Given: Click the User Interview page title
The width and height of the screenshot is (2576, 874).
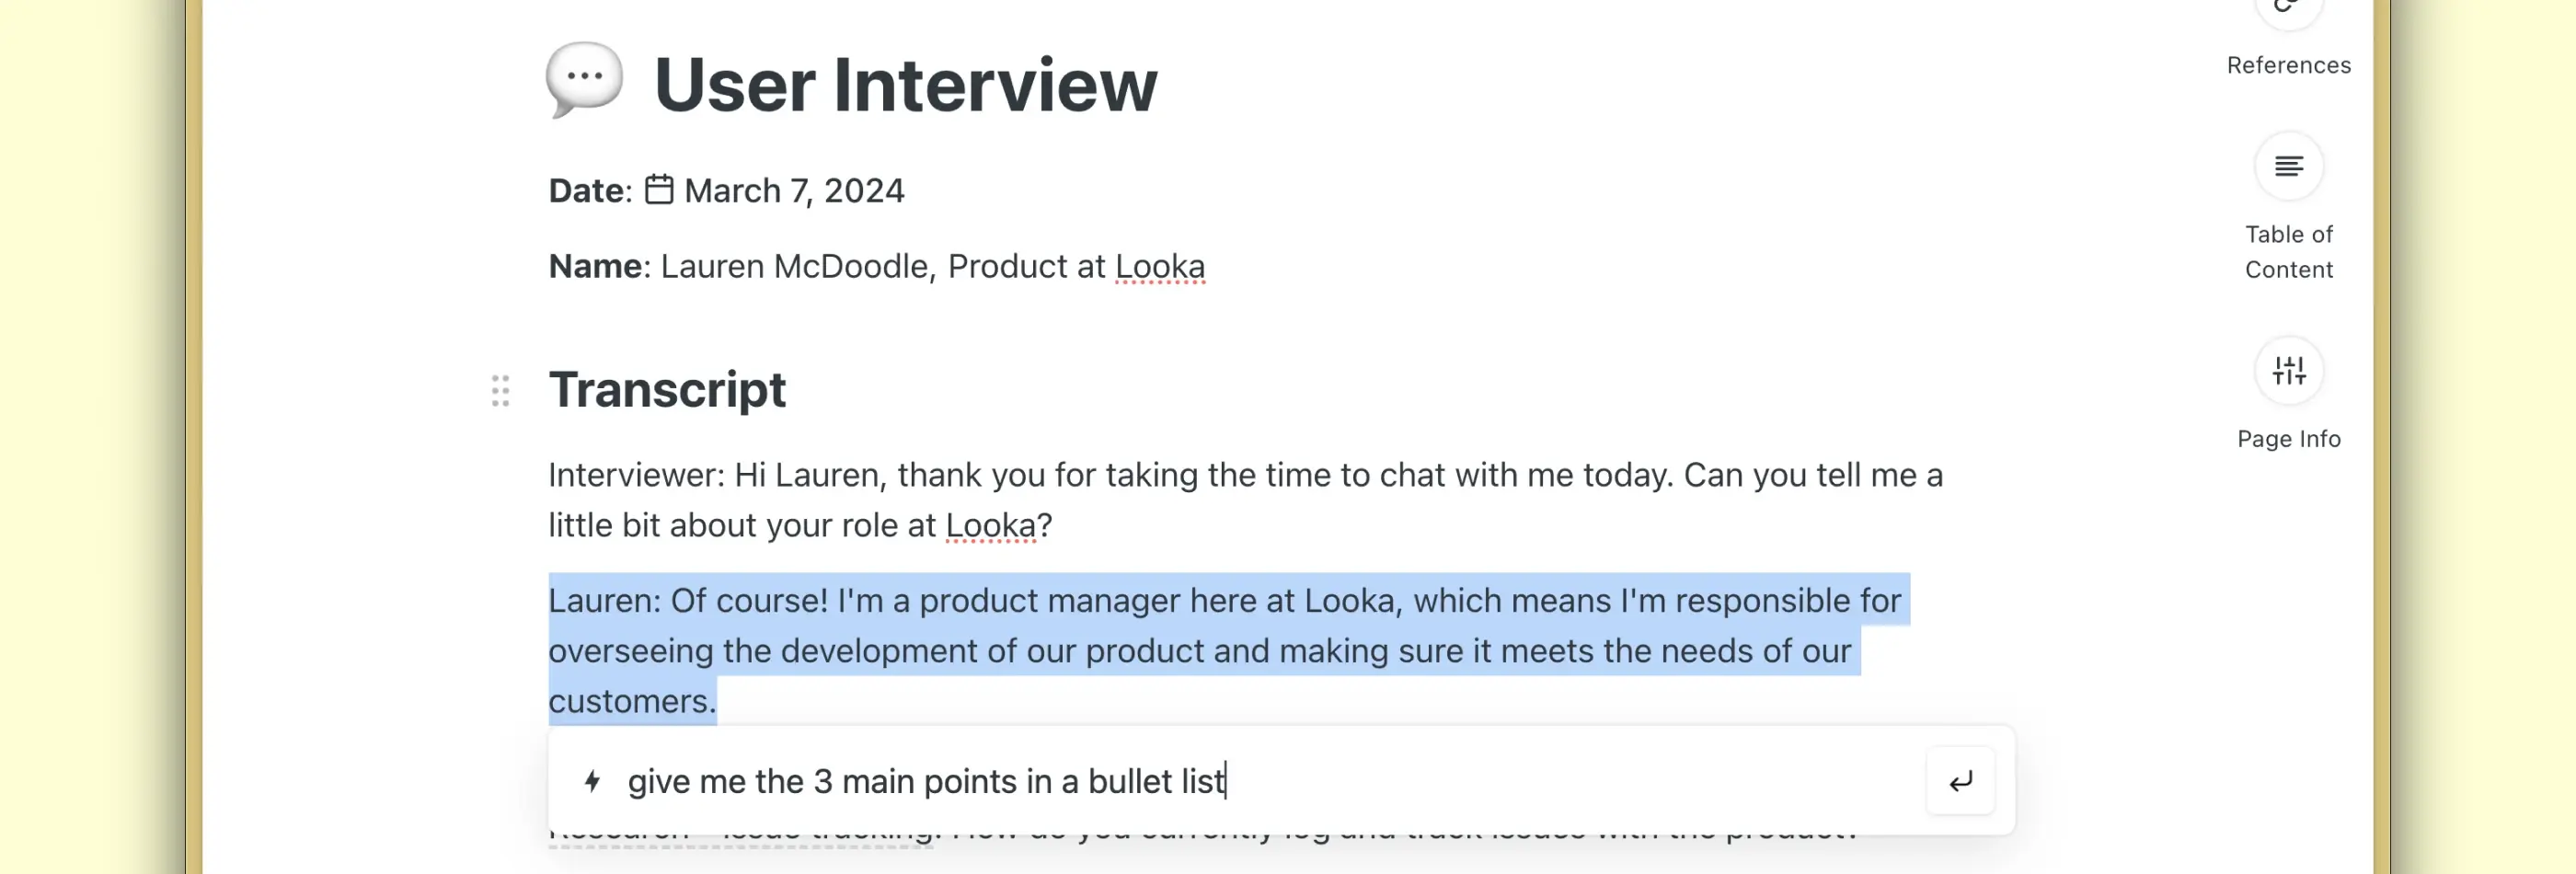Looking at the screenshot, I should [x=905, y=85].
